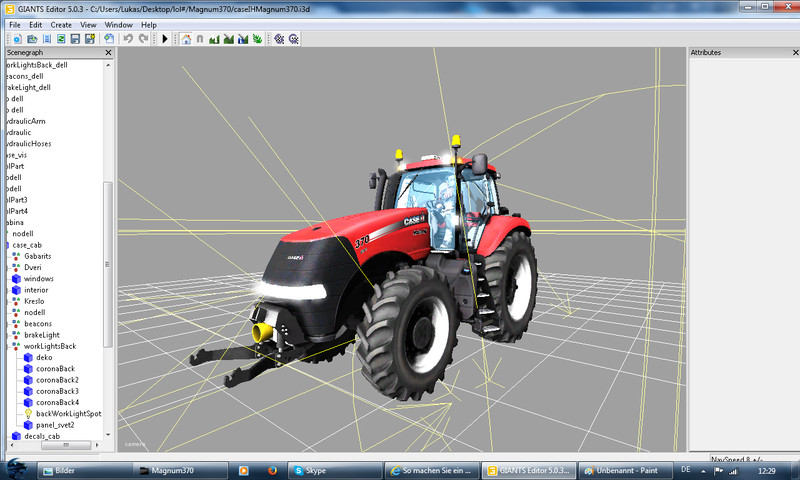Select the brakeLight node

point(42,335)
